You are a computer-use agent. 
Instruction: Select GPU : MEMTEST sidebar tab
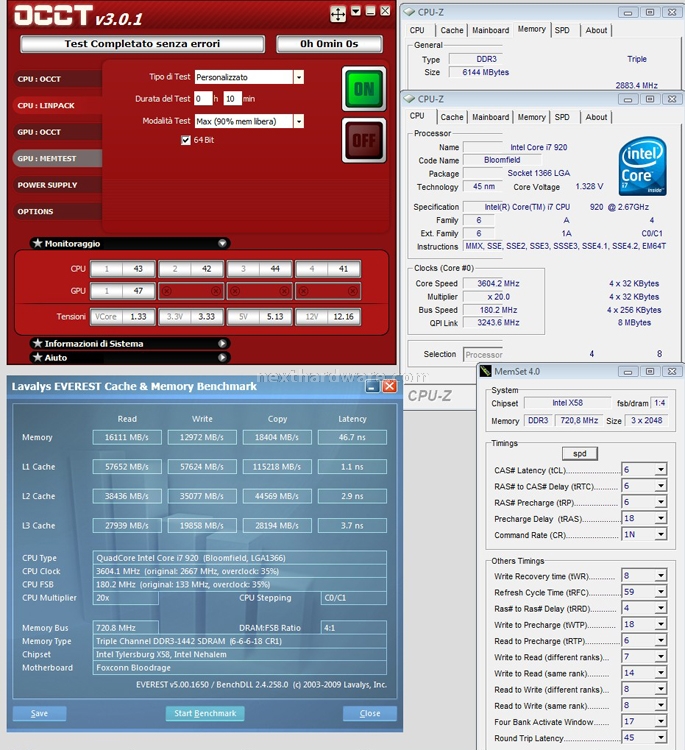pyautogui.click(x=57, y=158)
